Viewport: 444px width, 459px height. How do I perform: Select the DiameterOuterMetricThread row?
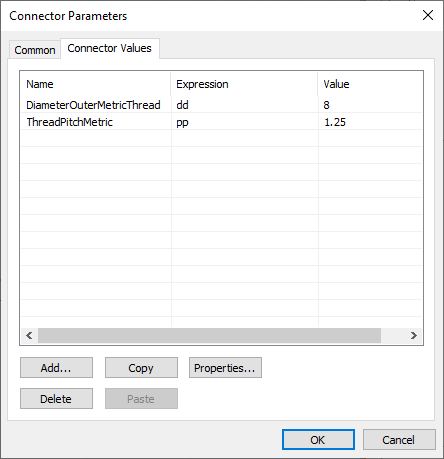point(221,105)
